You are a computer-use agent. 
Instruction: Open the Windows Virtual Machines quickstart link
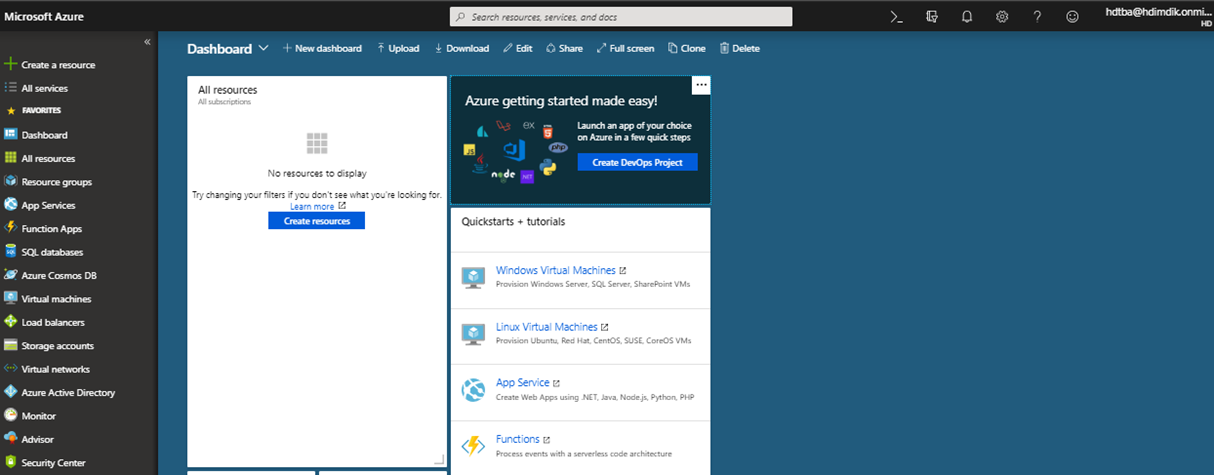555,270
